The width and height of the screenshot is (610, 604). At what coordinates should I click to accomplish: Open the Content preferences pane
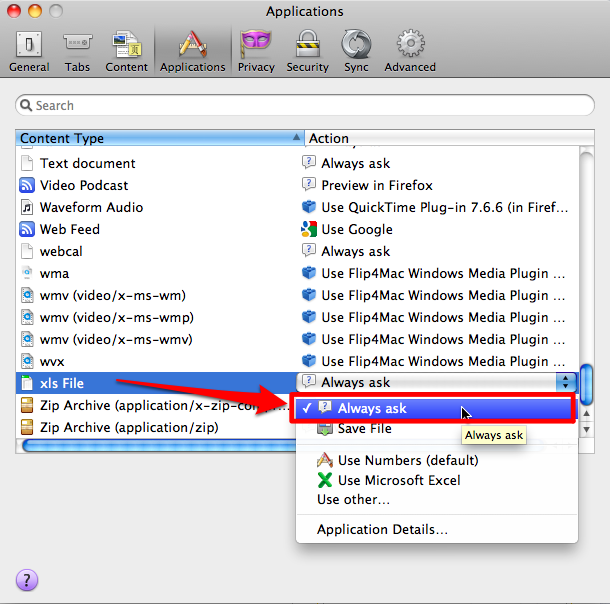[127, 51]
